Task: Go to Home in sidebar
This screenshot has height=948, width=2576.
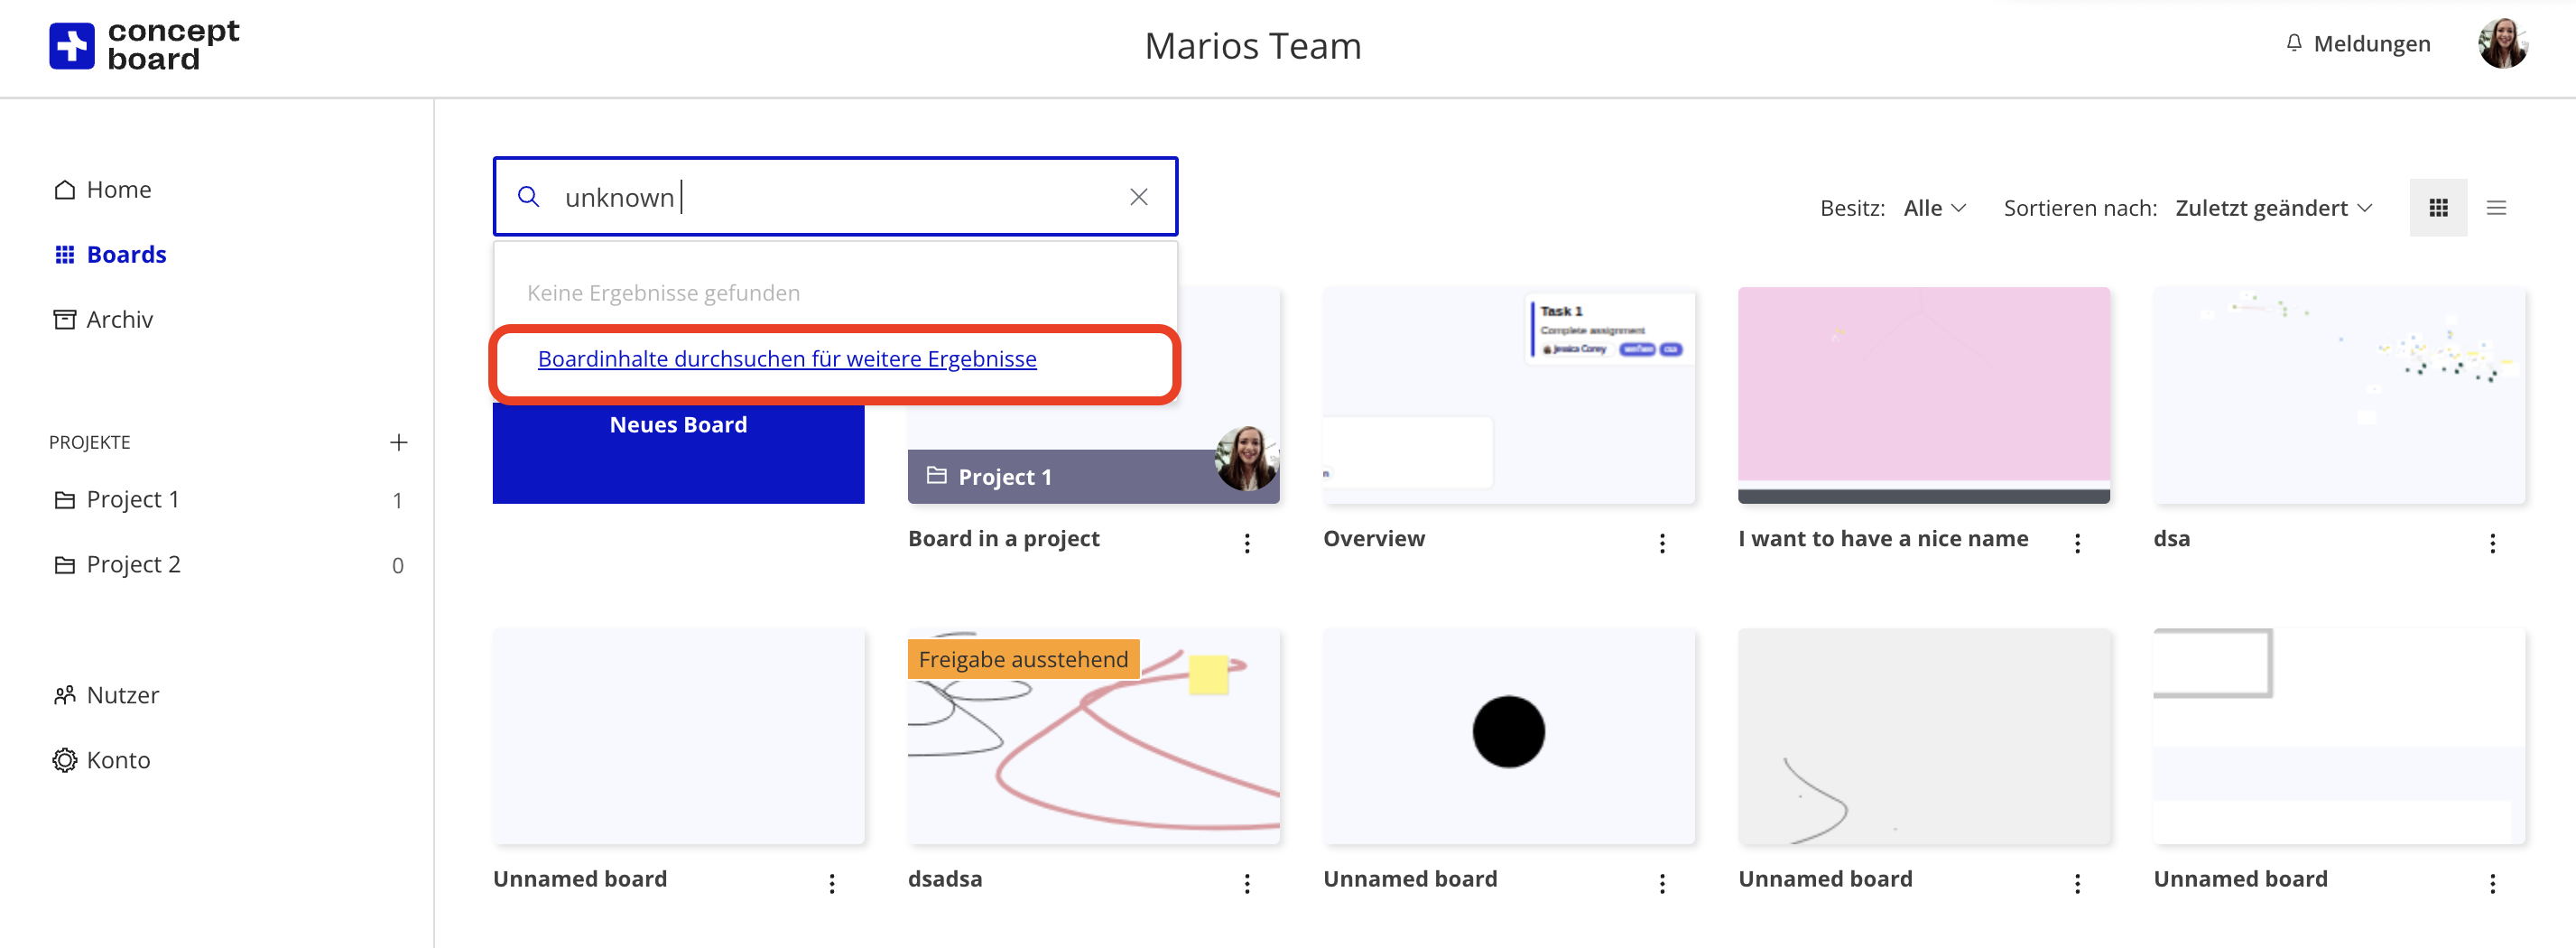Action: click(102, 189)
